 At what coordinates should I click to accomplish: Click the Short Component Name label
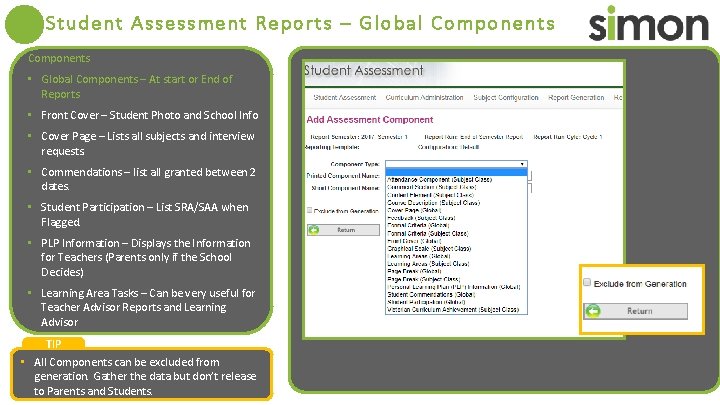point(346,188)
